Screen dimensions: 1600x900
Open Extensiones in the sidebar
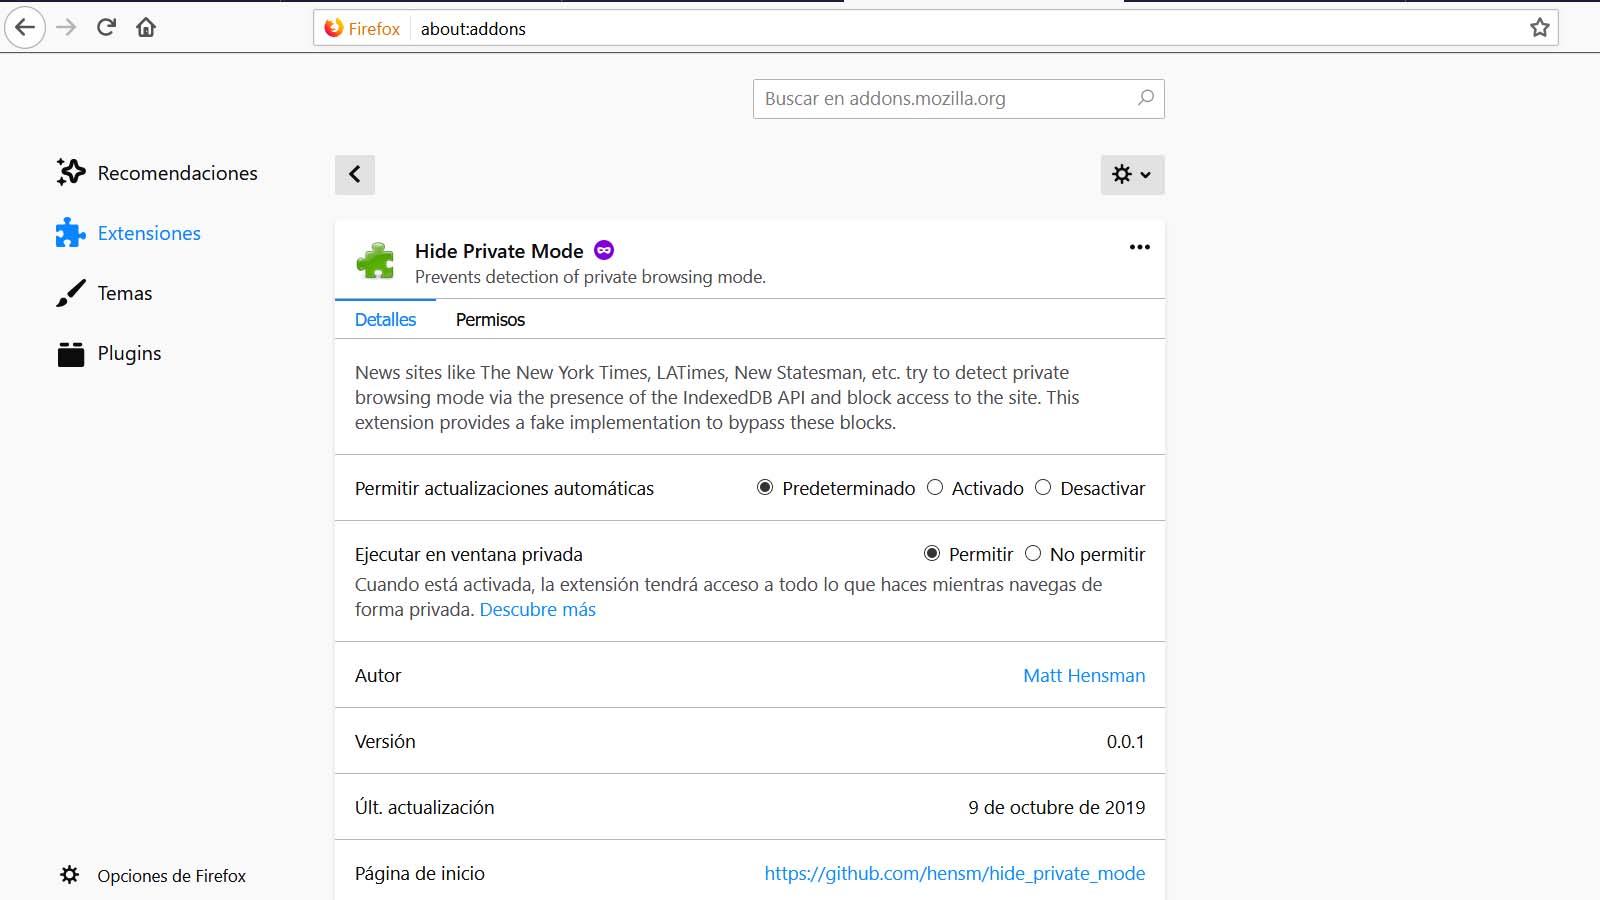149,233
